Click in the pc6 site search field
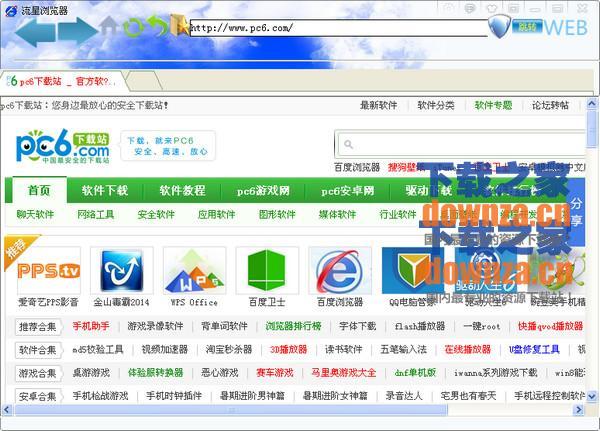600x431 pixels. pyautogui.click(x=459, y=145)
